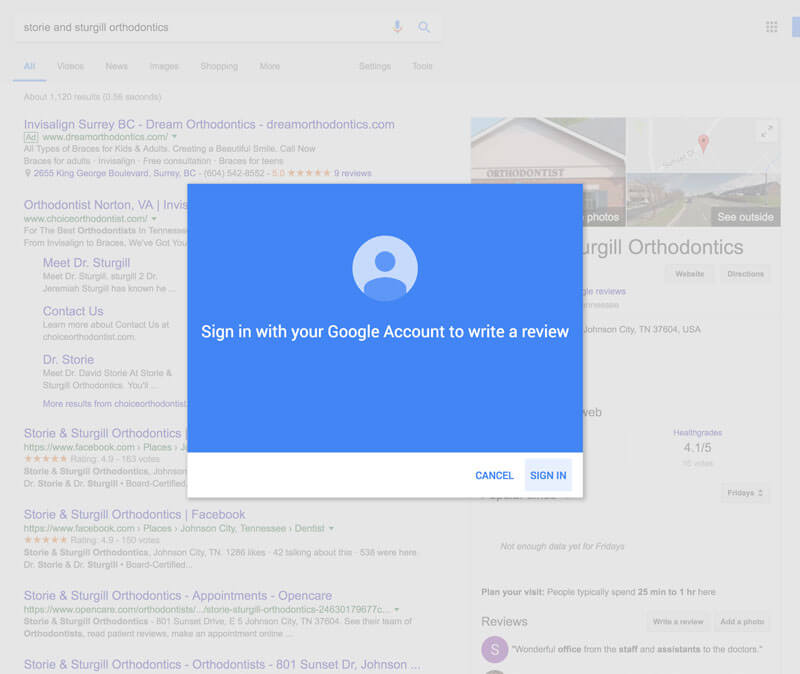Open the Contact Us sitelink
This screenshot has width=800, height=674.
pos(73,311)
